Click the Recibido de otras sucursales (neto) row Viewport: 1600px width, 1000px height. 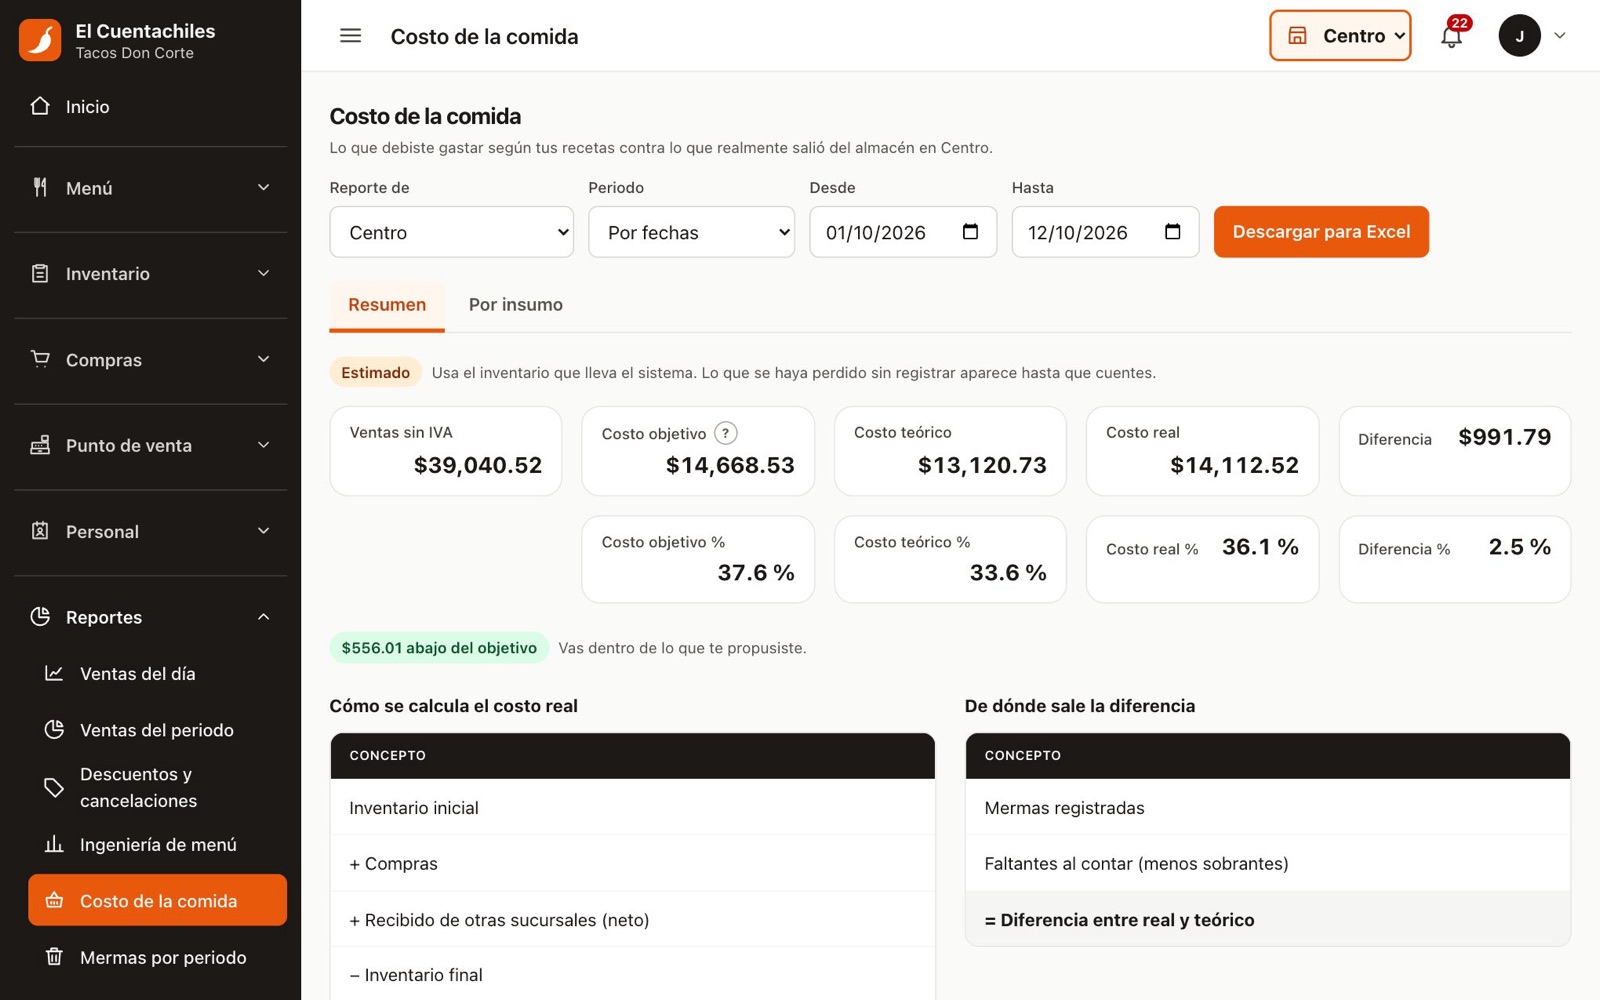coord(632,919)
